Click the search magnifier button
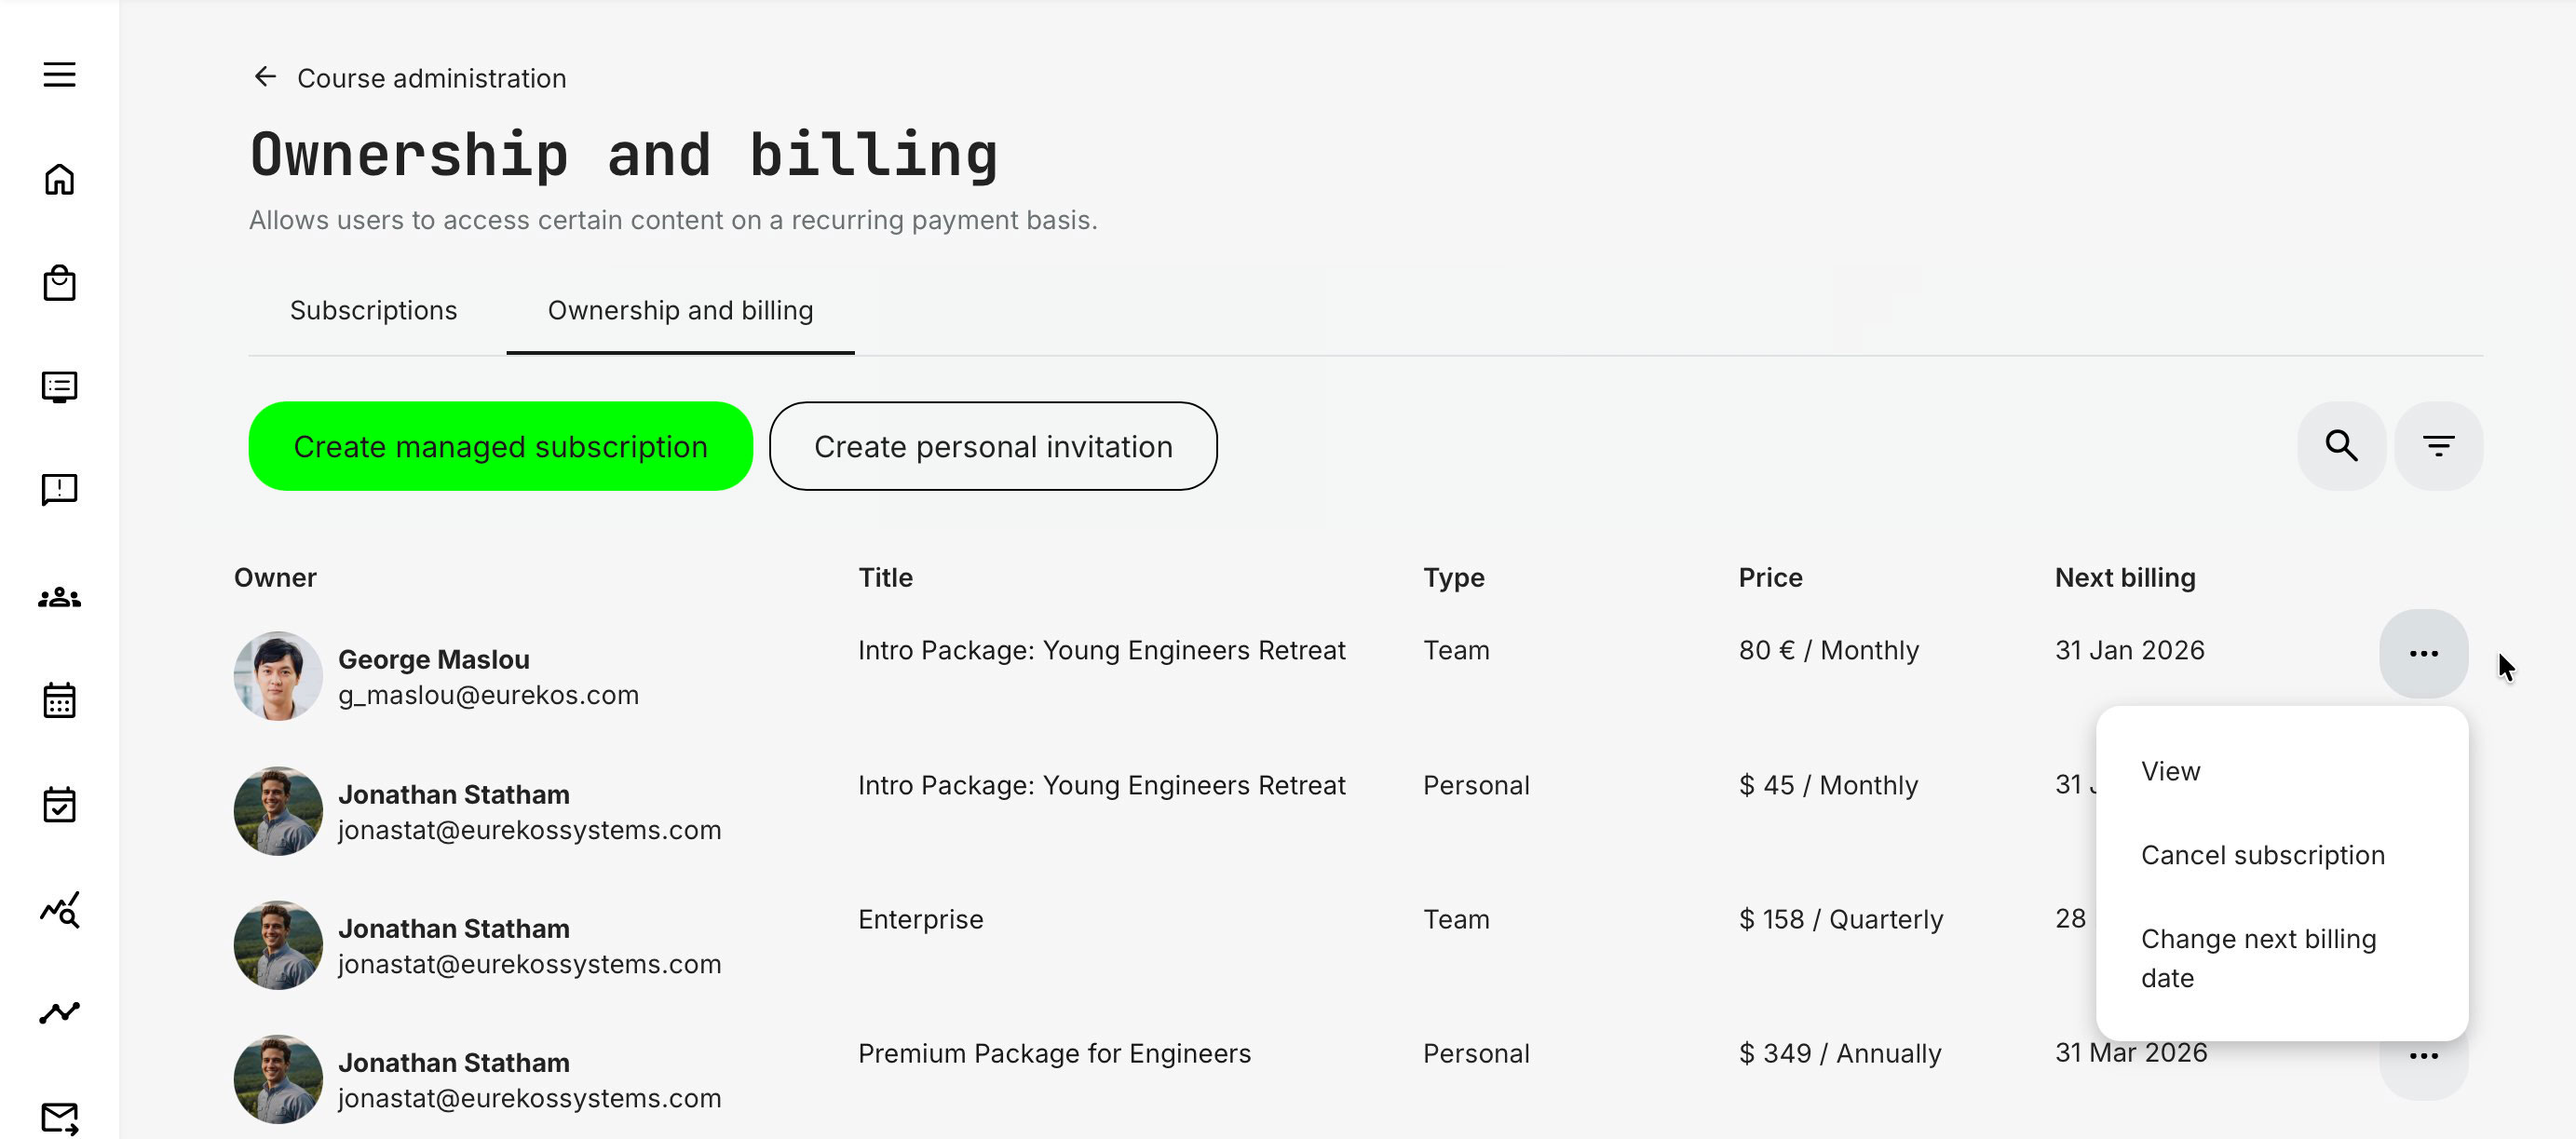 tap(2341, 446)
